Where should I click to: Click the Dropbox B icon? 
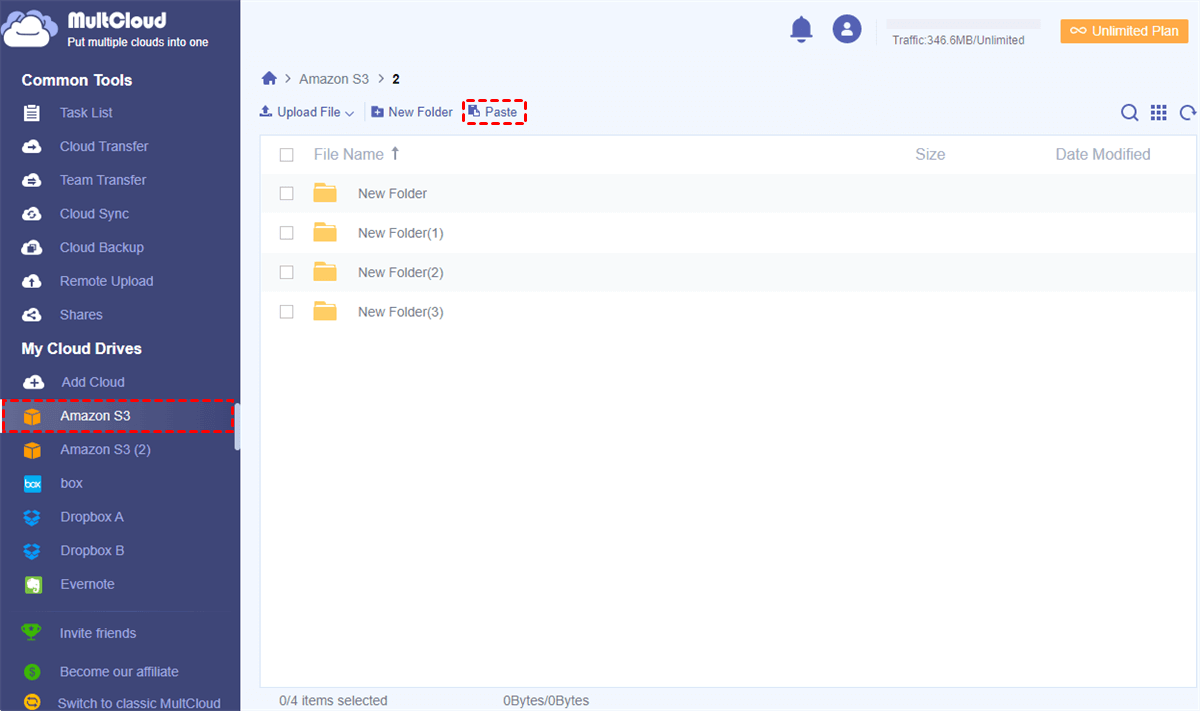[x=33, y=551]
